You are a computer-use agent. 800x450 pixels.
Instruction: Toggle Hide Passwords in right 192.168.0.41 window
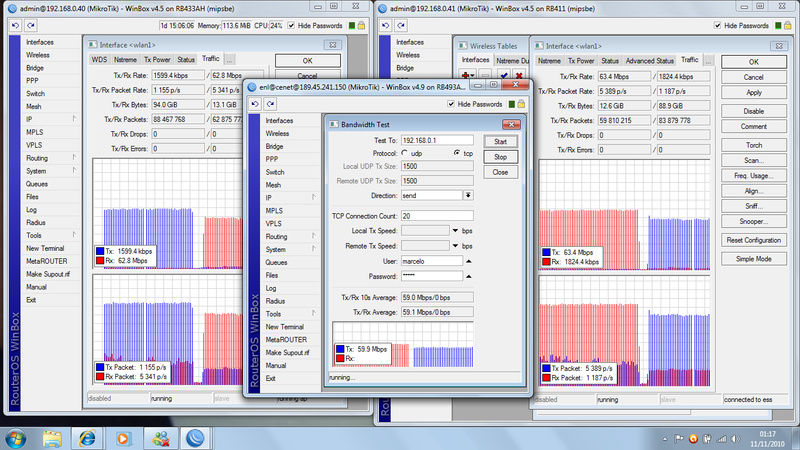click(x=717, y=26)
